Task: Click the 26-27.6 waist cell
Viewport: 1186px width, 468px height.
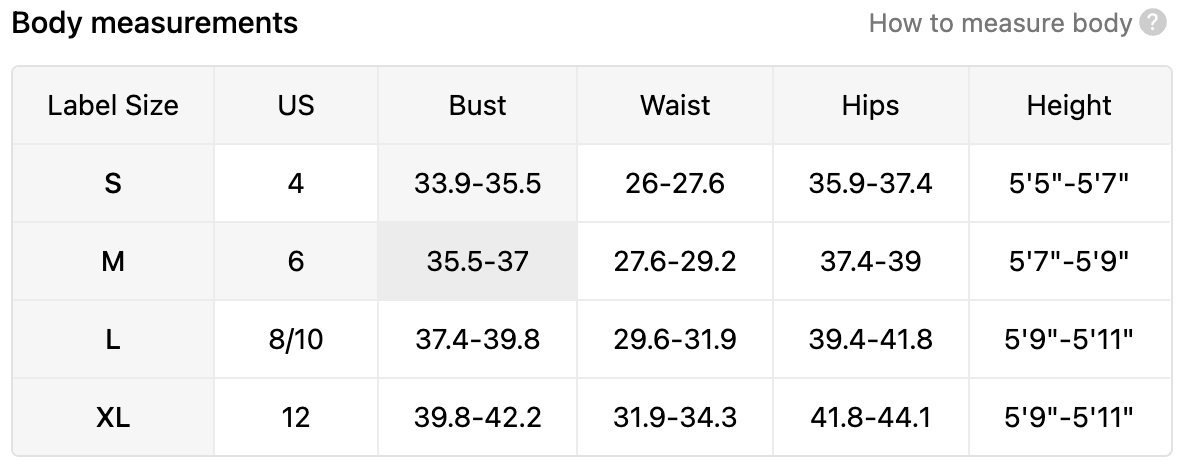Action: coord(675,184)
